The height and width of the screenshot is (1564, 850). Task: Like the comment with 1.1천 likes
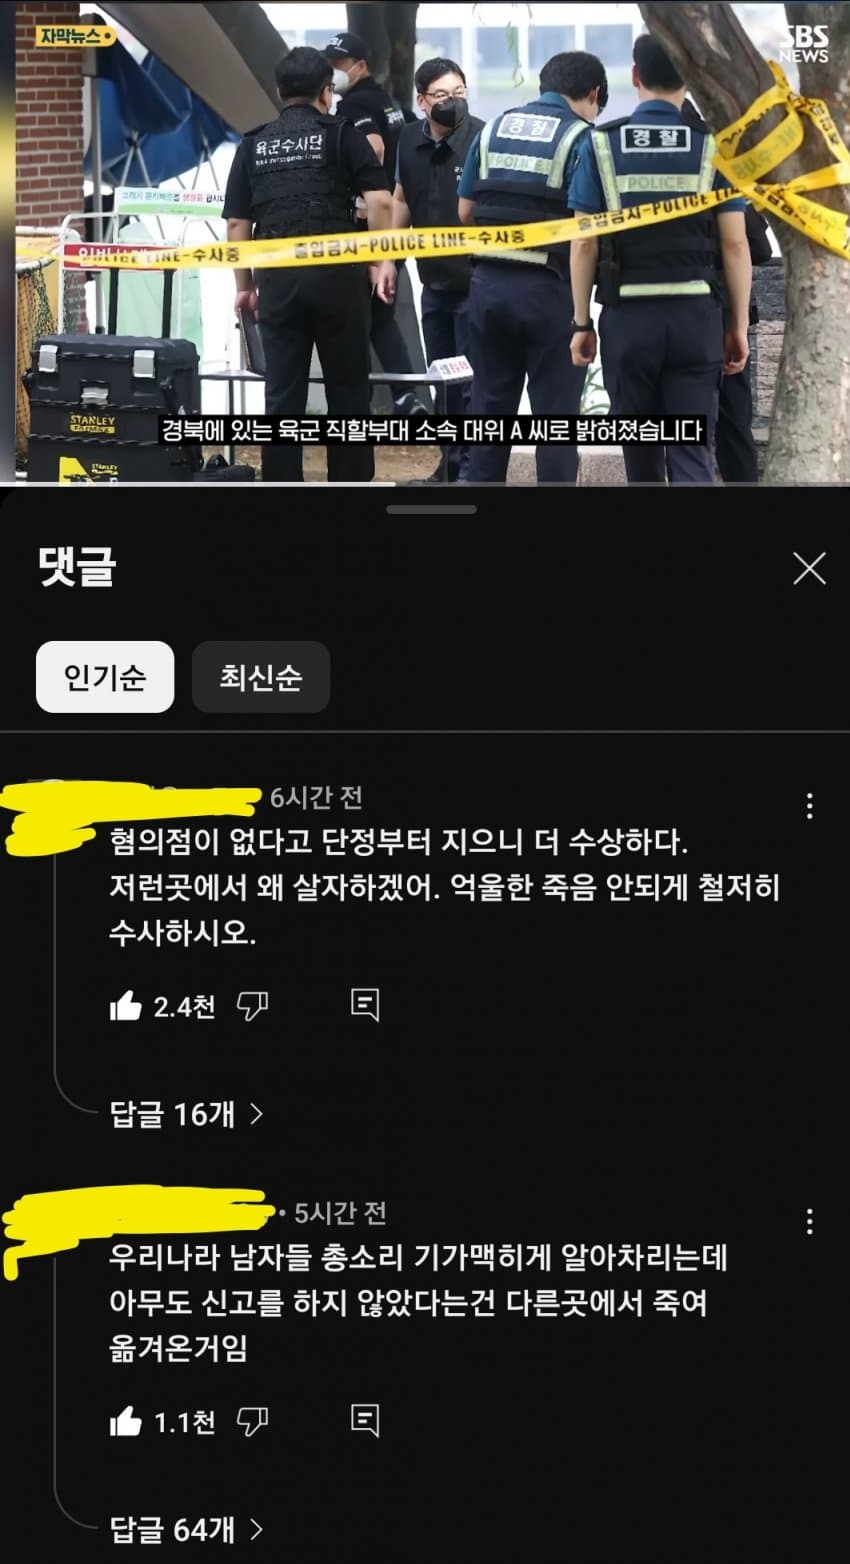[126, 1421]
